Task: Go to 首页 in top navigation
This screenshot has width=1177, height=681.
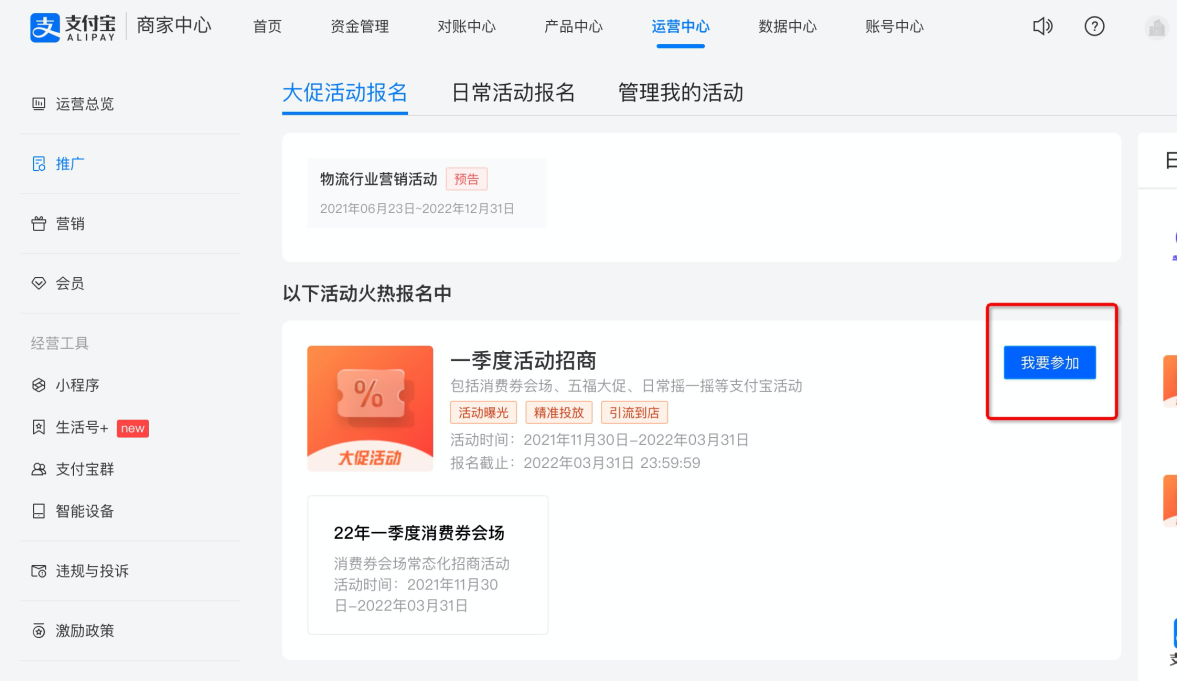Action: tap(267, 27)
